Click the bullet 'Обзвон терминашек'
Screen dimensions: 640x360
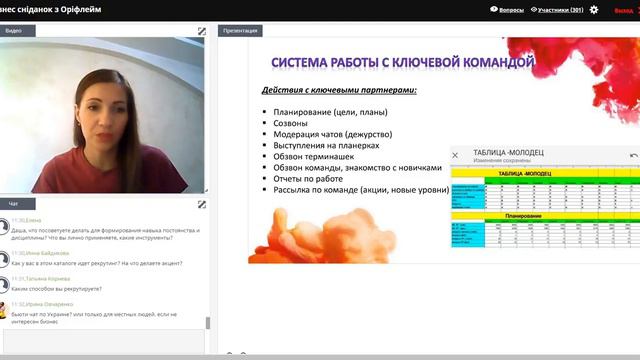(313, 156)
